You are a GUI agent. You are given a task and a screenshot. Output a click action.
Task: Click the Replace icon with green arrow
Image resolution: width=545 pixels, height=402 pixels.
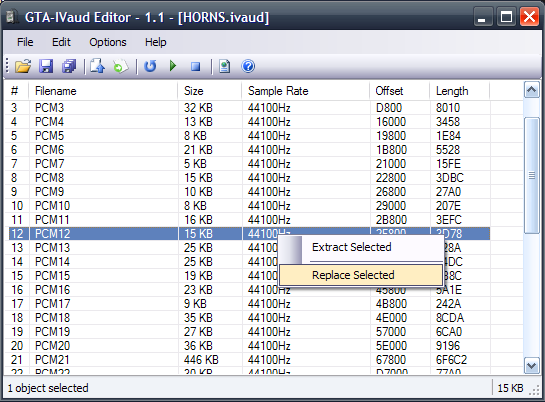(120, 66)
